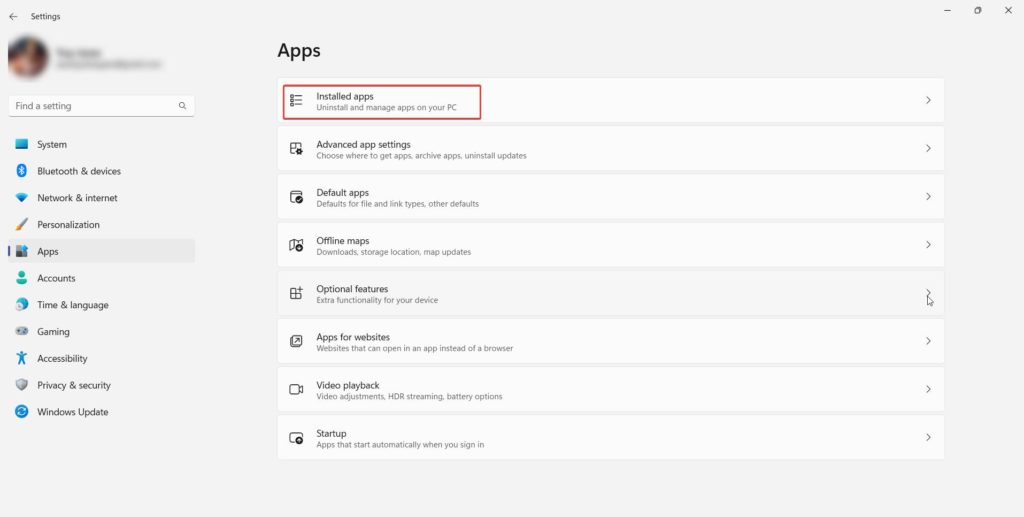Select Network & internet in sidebar

coord(77,198)
